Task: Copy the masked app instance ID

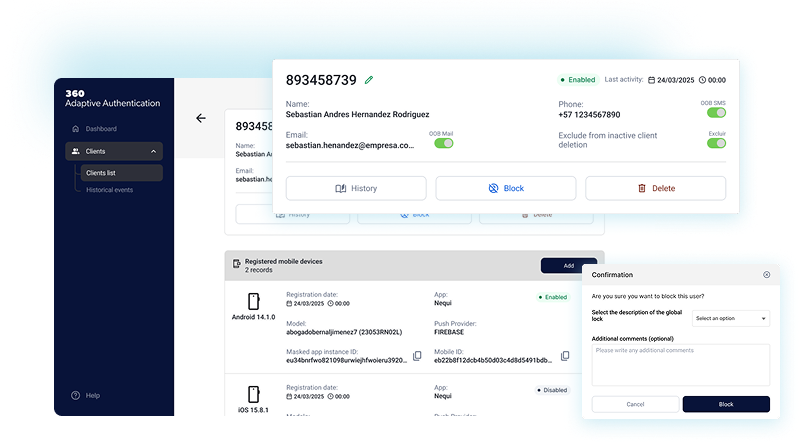Action: pyautogui.click(x=417, y=358)
